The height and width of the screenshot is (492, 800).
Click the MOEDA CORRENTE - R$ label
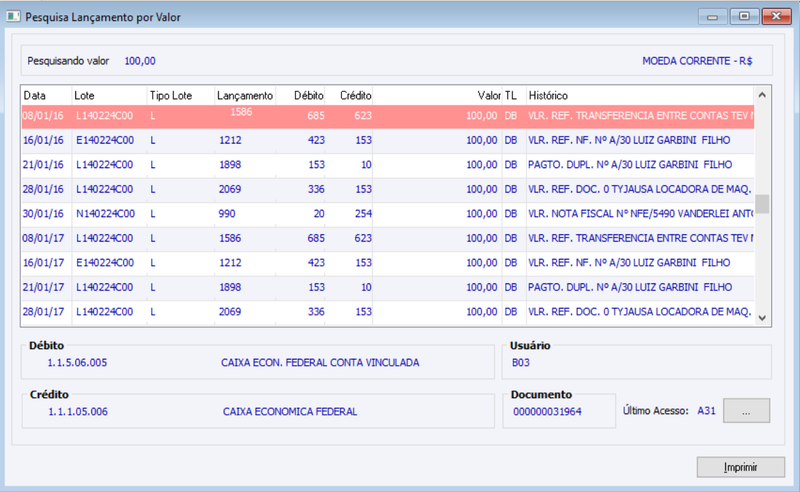pos(697,61)
